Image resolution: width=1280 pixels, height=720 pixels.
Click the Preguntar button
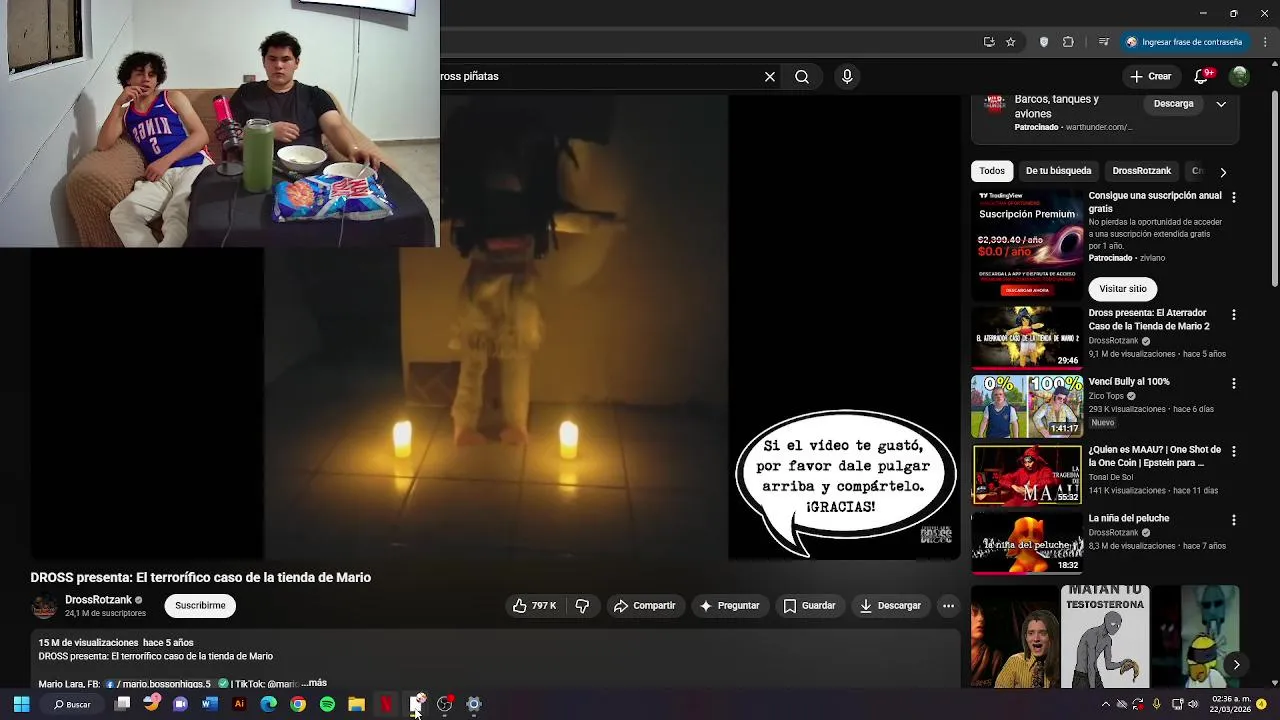pyautogui.click(x=730, y=606)
